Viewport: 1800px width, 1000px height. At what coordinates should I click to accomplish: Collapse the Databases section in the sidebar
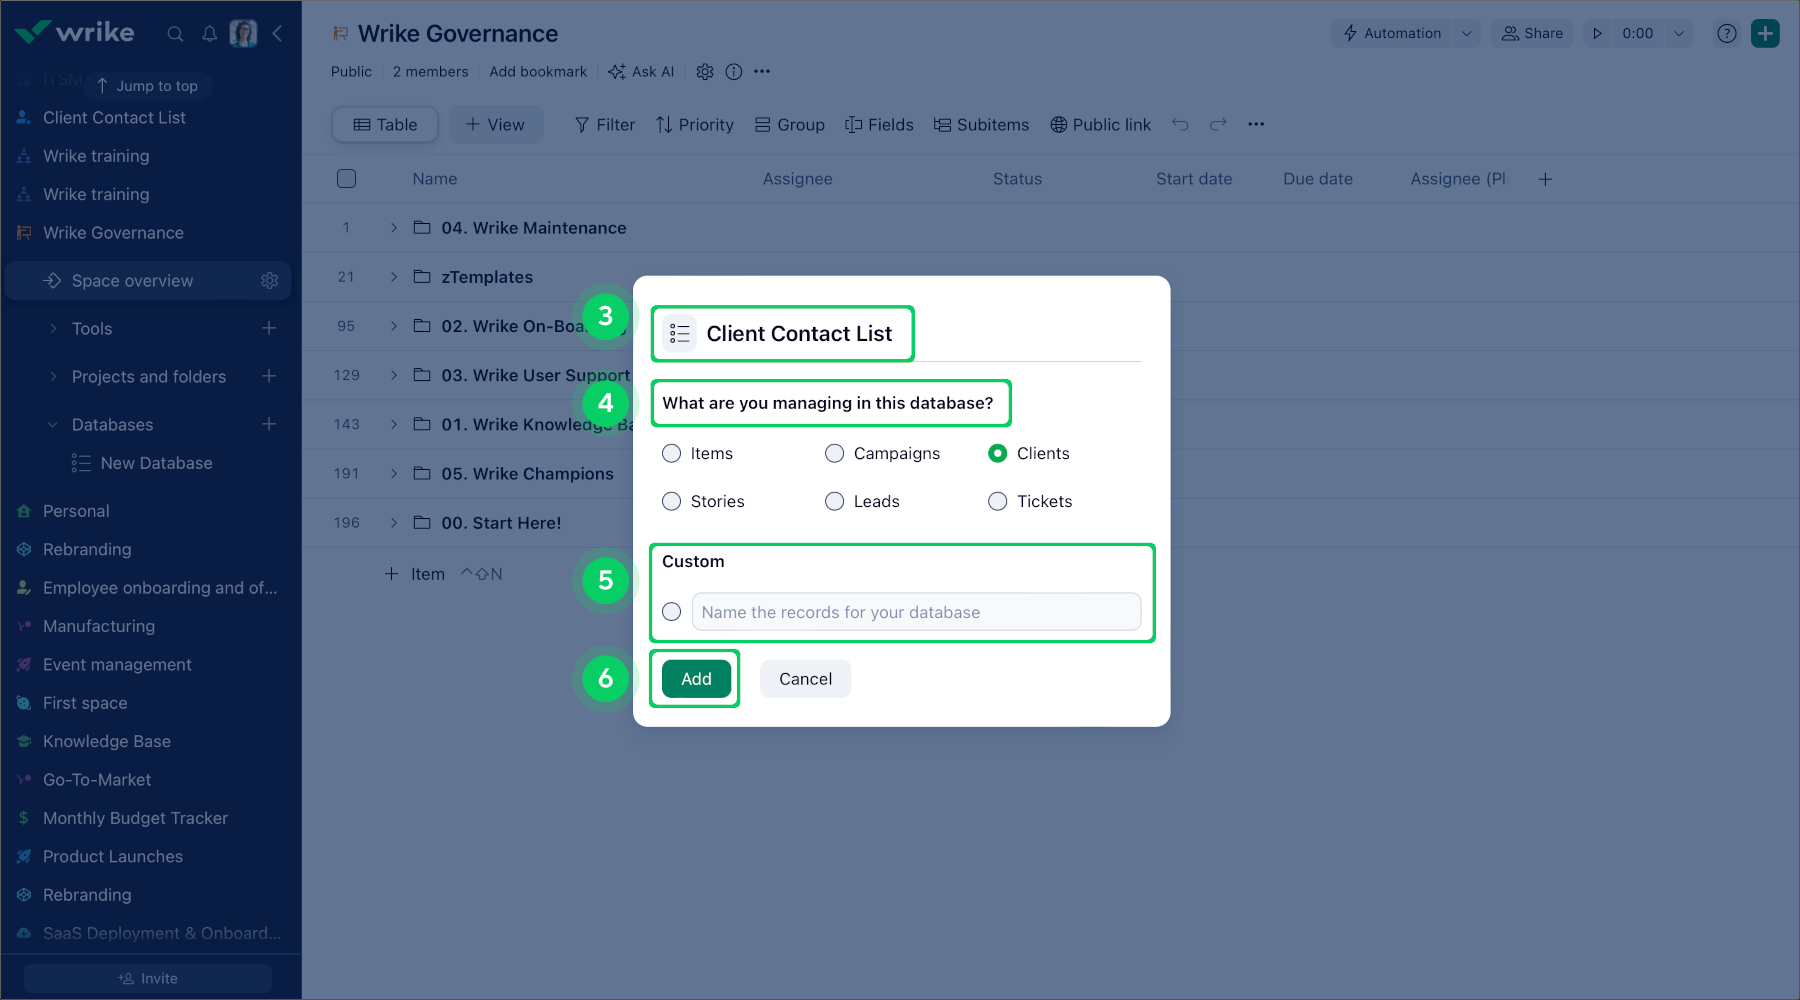click(x=52, y=424)
